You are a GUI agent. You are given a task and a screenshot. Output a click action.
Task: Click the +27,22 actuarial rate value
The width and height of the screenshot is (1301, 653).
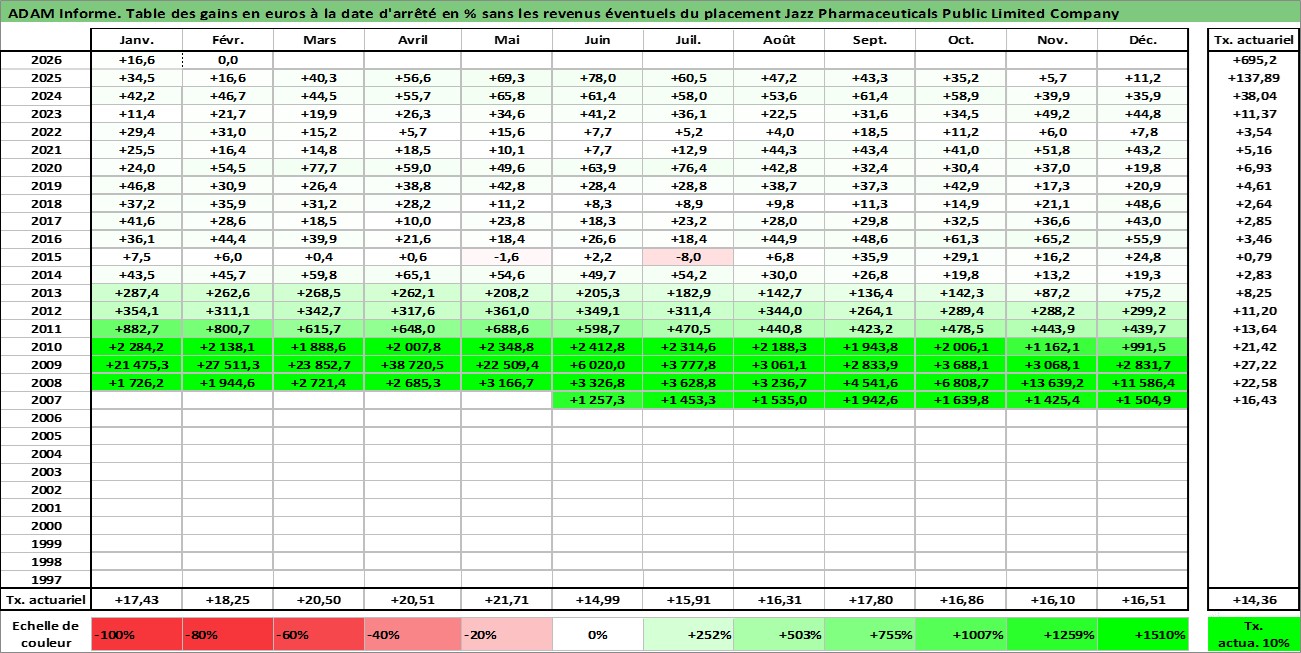[x=1254, y=365]
